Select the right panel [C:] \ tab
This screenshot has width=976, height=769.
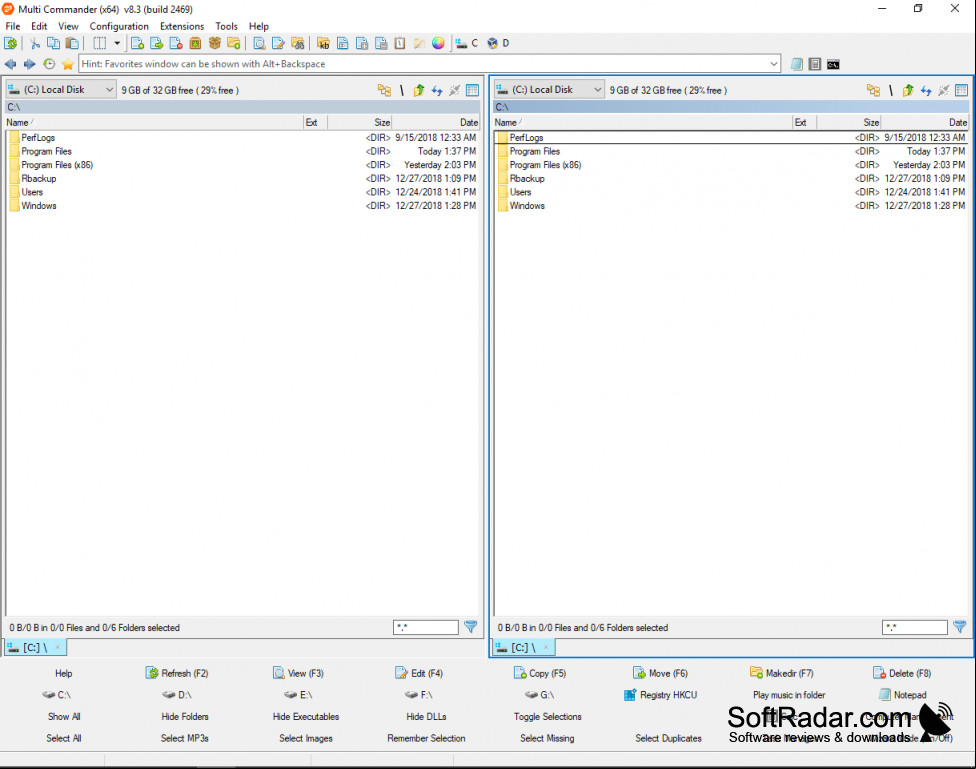[524, 648]
